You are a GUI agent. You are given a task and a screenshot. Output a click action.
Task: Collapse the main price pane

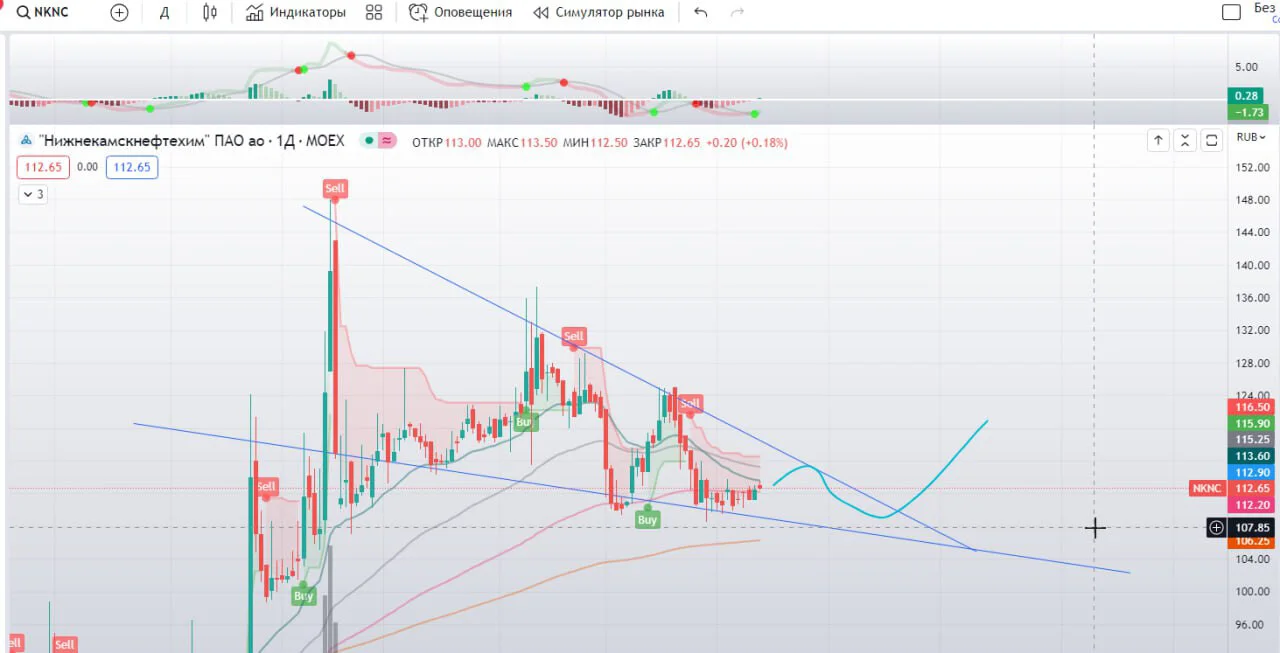(1185, 140)
